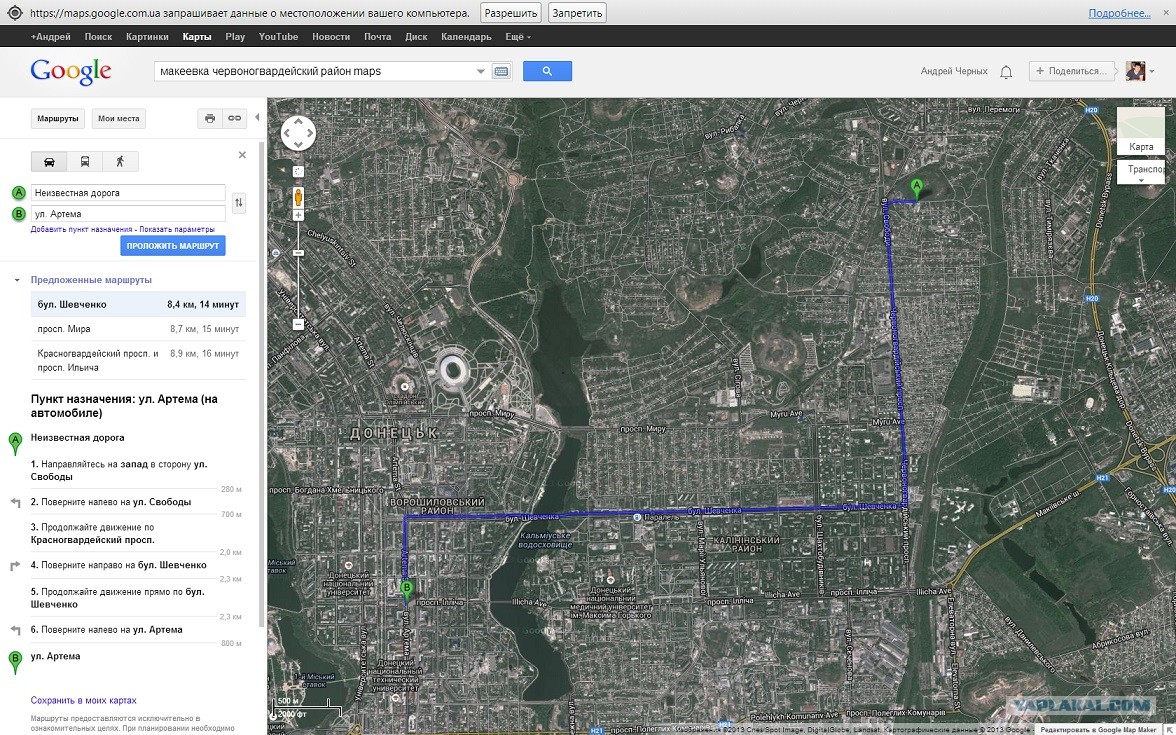1176x735 pixels.
Task: Click Запретить location permission button
Action: 577,13
